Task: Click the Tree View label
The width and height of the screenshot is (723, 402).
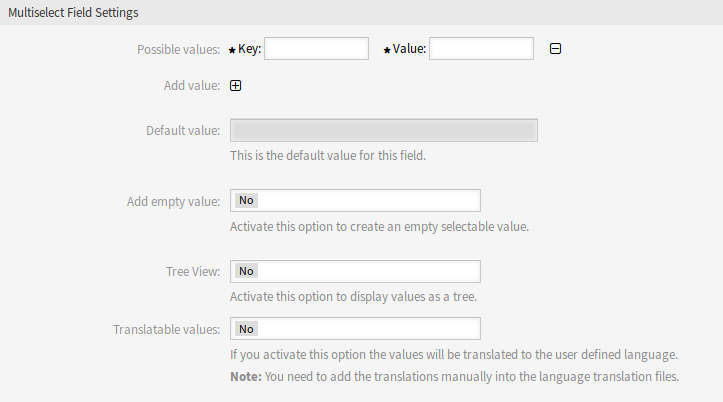Action: tap(193, 272)
